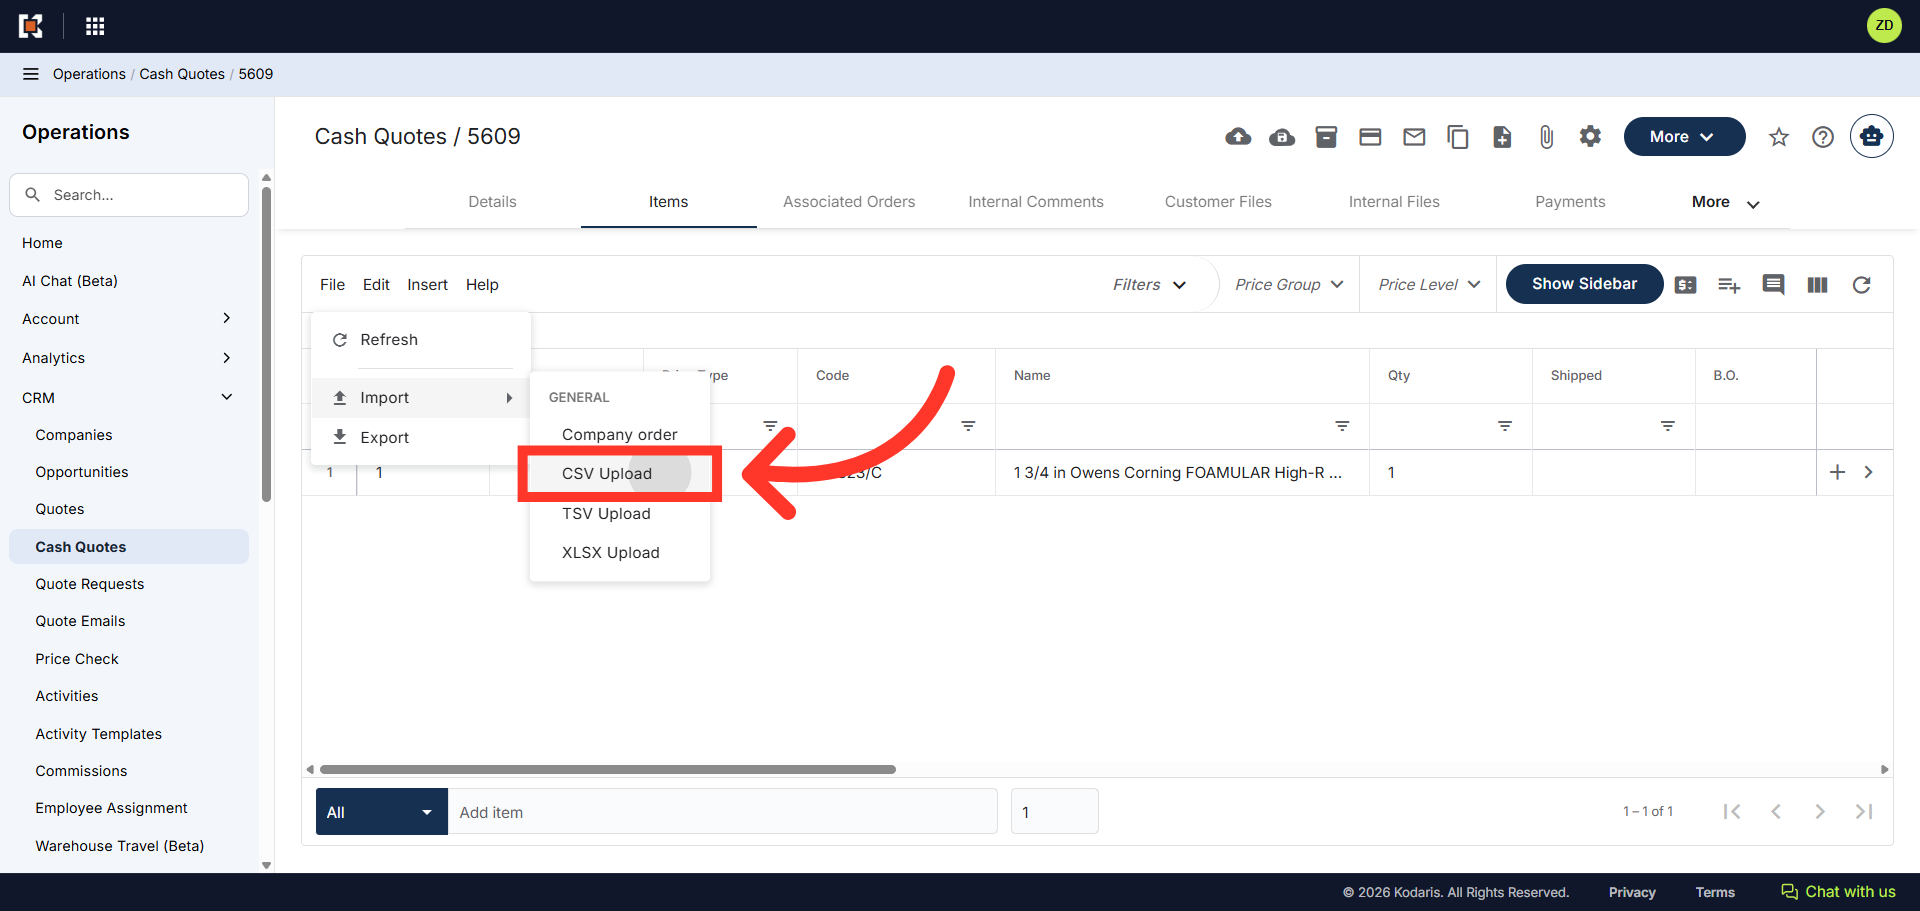Open the Price Level dropdown
The height and width of the screenshot is (911, 1920).
pos(1429,285)
